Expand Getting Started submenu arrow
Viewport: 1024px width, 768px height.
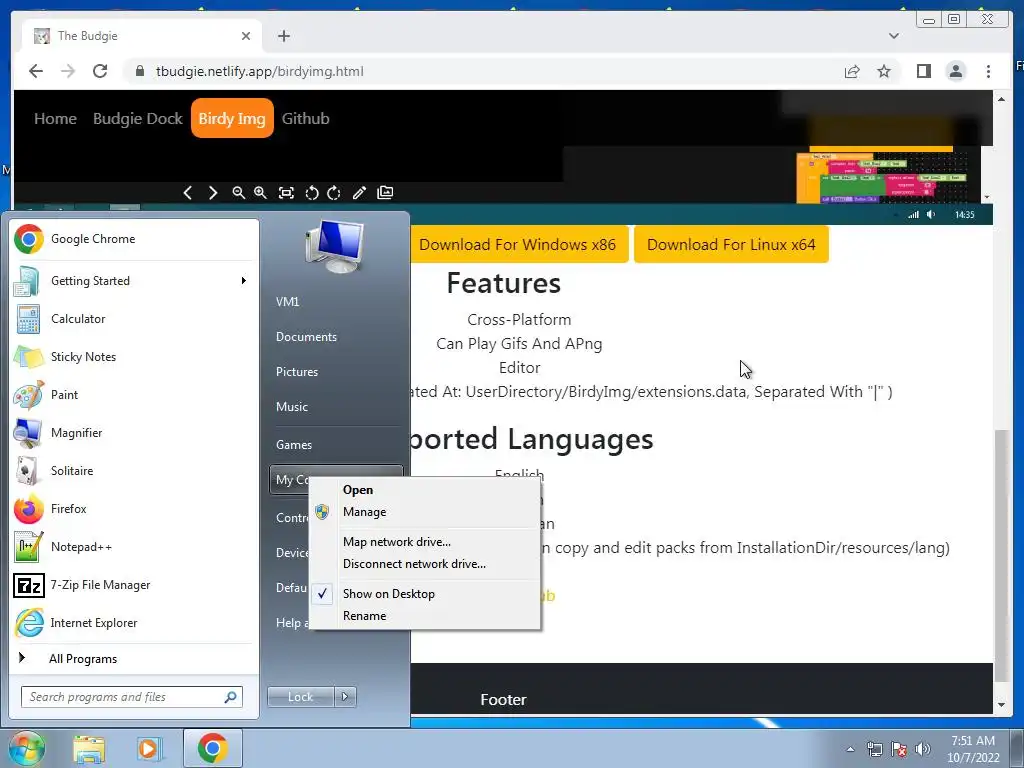tap(244, 281)
